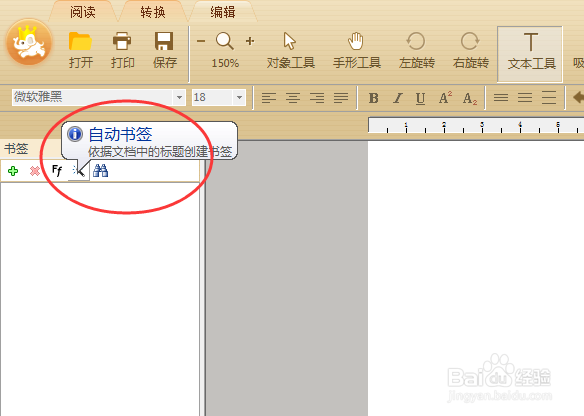Print the document with 打印
This screenshot has height=416, width=584.
point(122,50)
